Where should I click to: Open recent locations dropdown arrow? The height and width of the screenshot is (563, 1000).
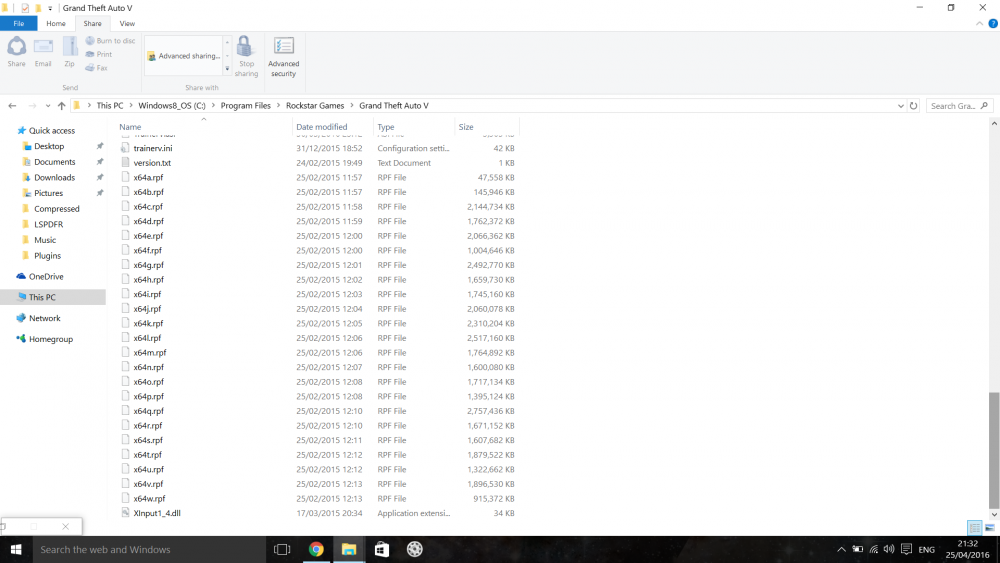point(48,106)
